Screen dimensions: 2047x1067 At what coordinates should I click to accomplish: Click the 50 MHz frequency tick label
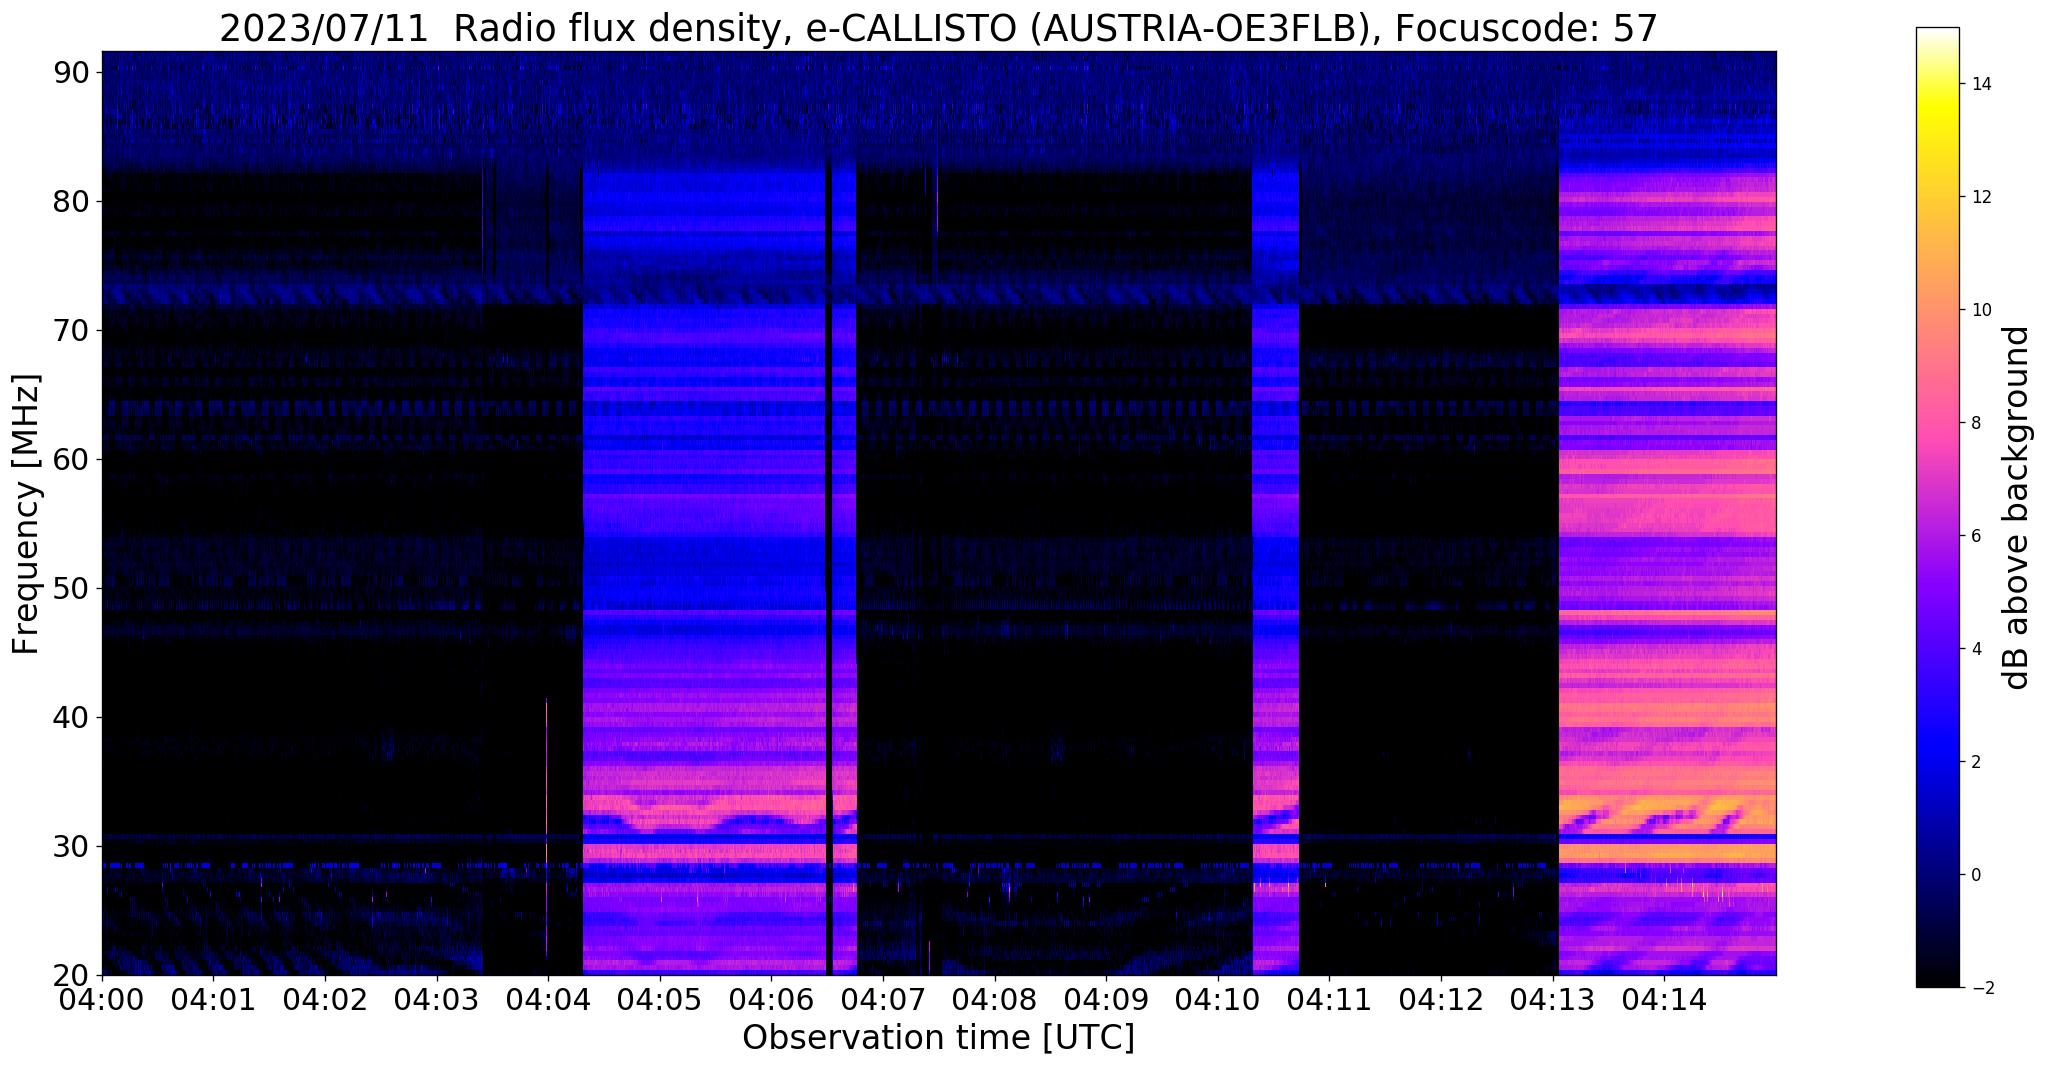pos(71,588)
